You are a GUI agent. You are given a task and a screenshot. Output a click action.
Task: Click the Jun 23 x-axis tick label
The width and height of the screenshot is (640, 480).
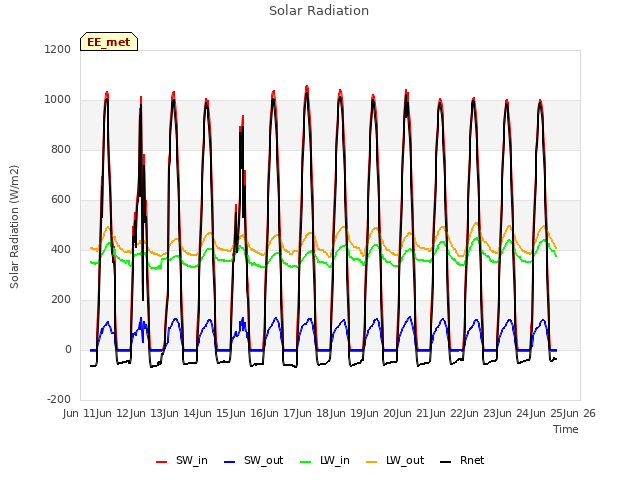[x=480, y=413]
